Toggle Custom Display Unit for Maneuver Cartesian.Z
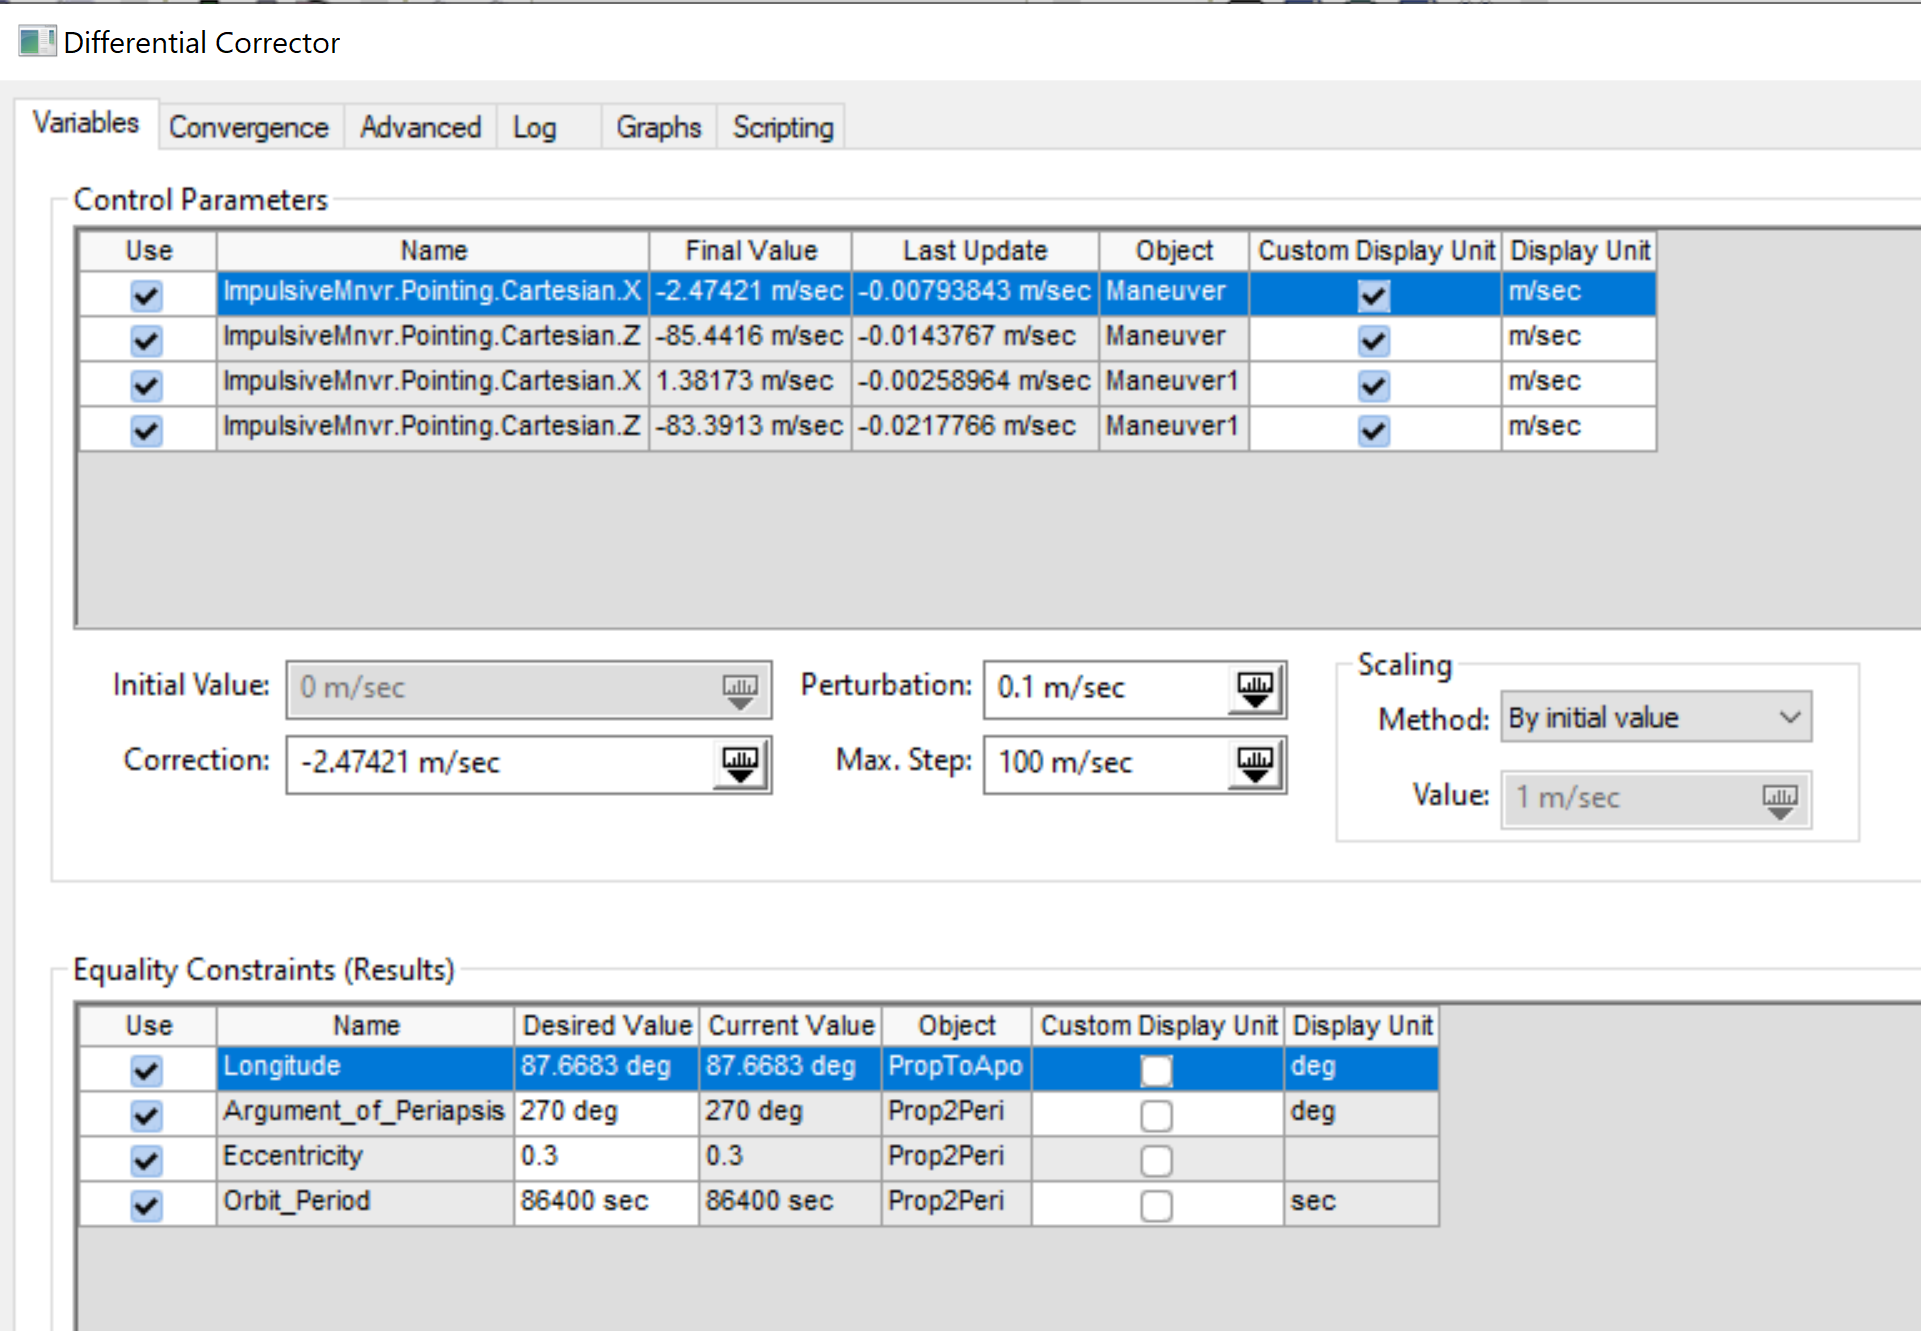 [1374, 340]
